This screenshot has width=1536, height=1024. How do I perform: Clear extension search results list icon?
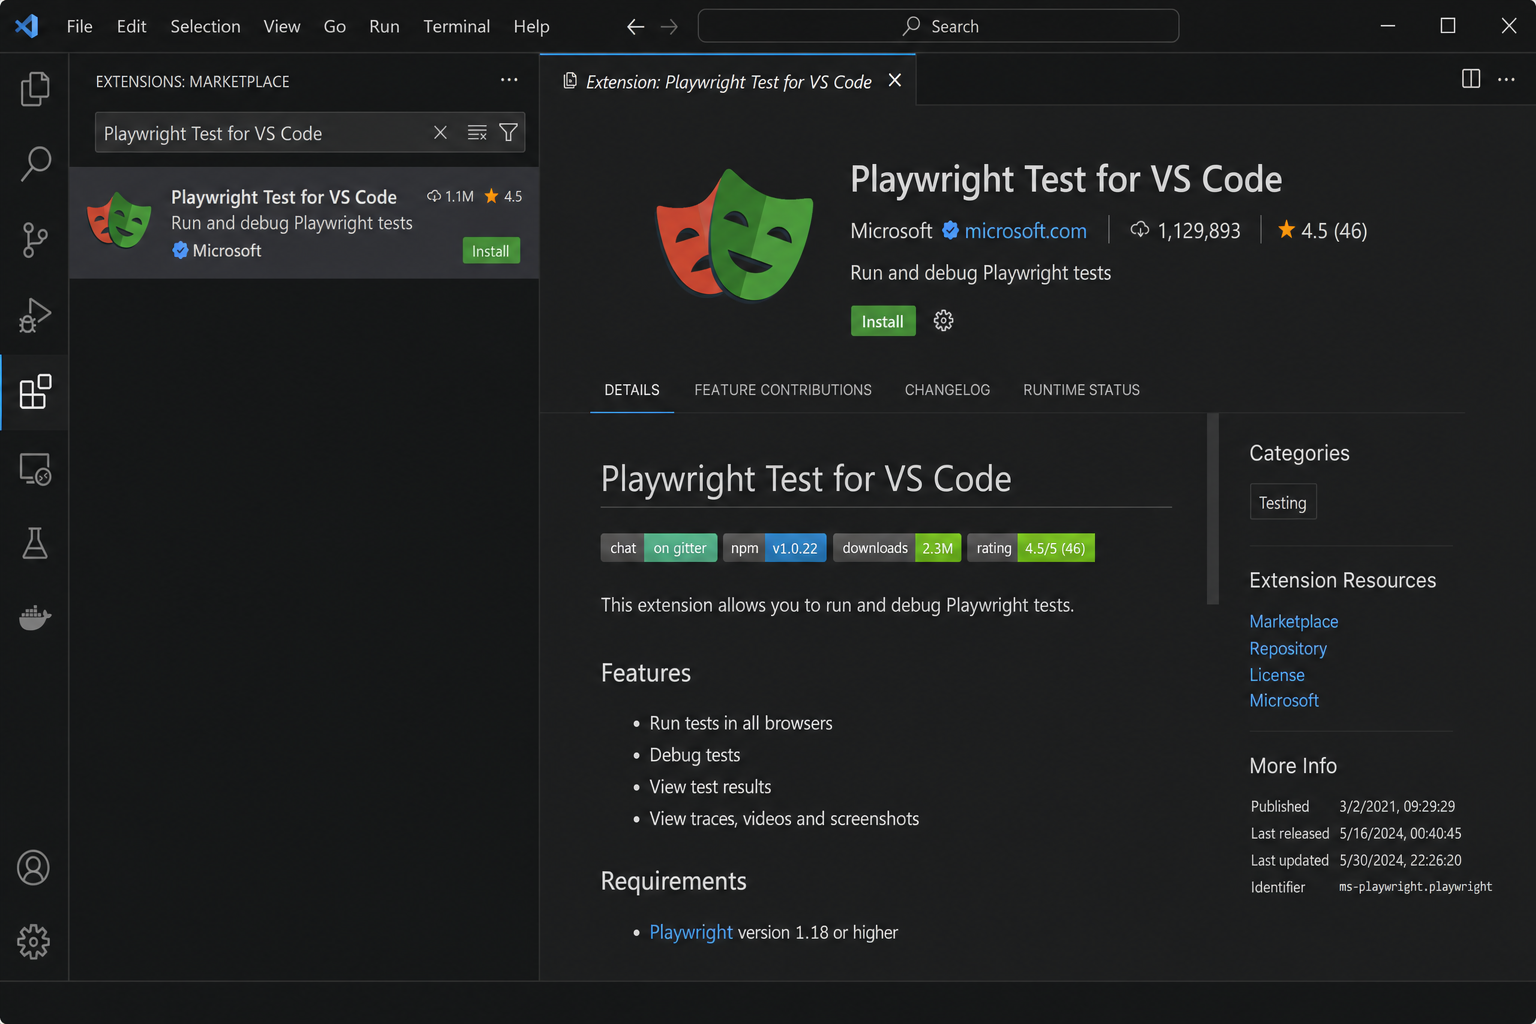click(x=477, y=132)
